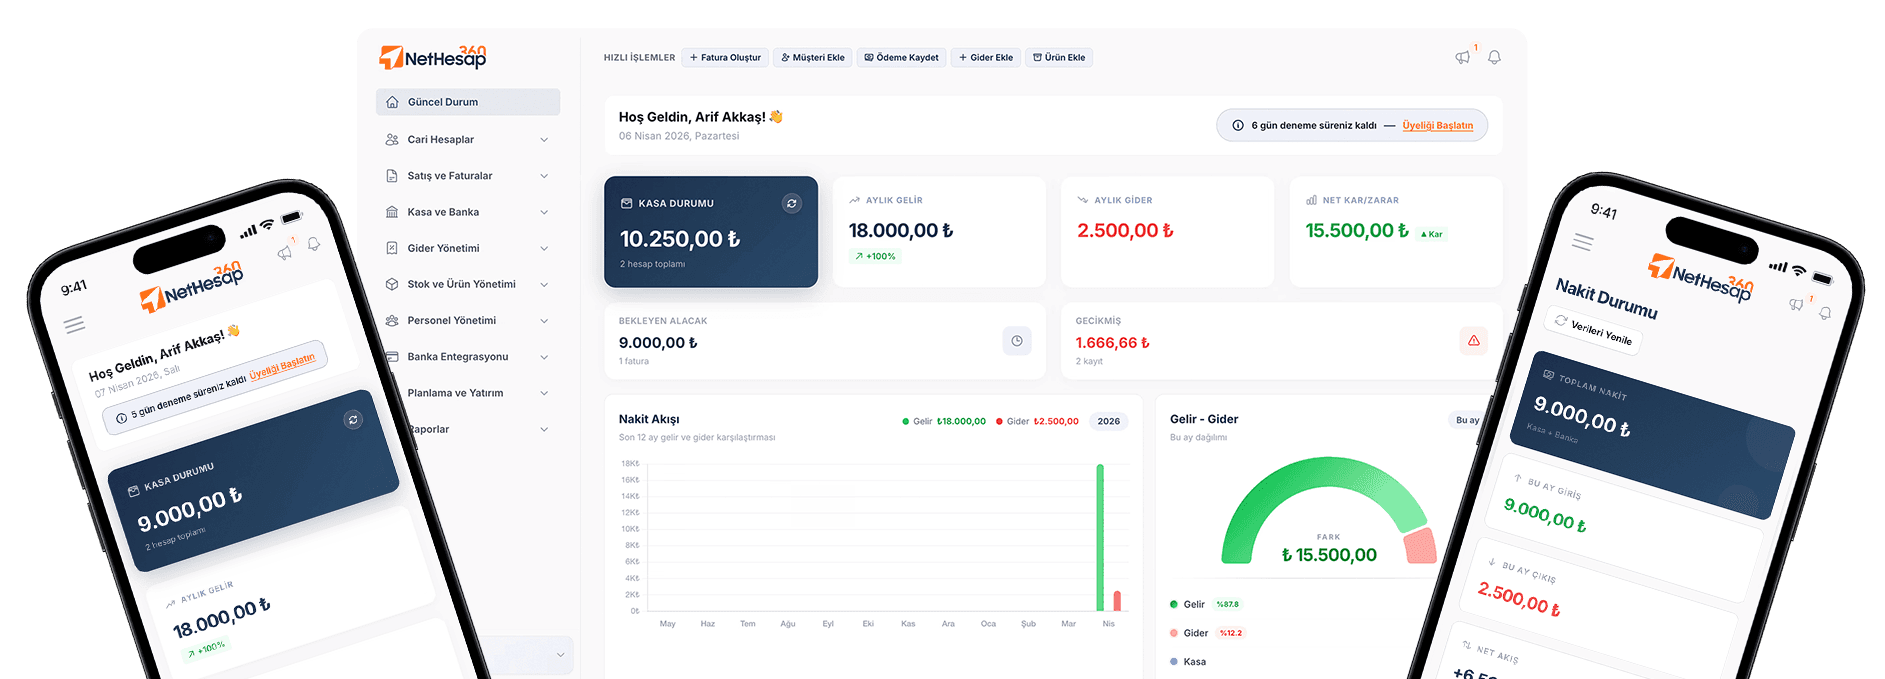Click the green Gelir bar for Nis
The width and height of the screenshot is (1885, 679).
point(1100,537)
